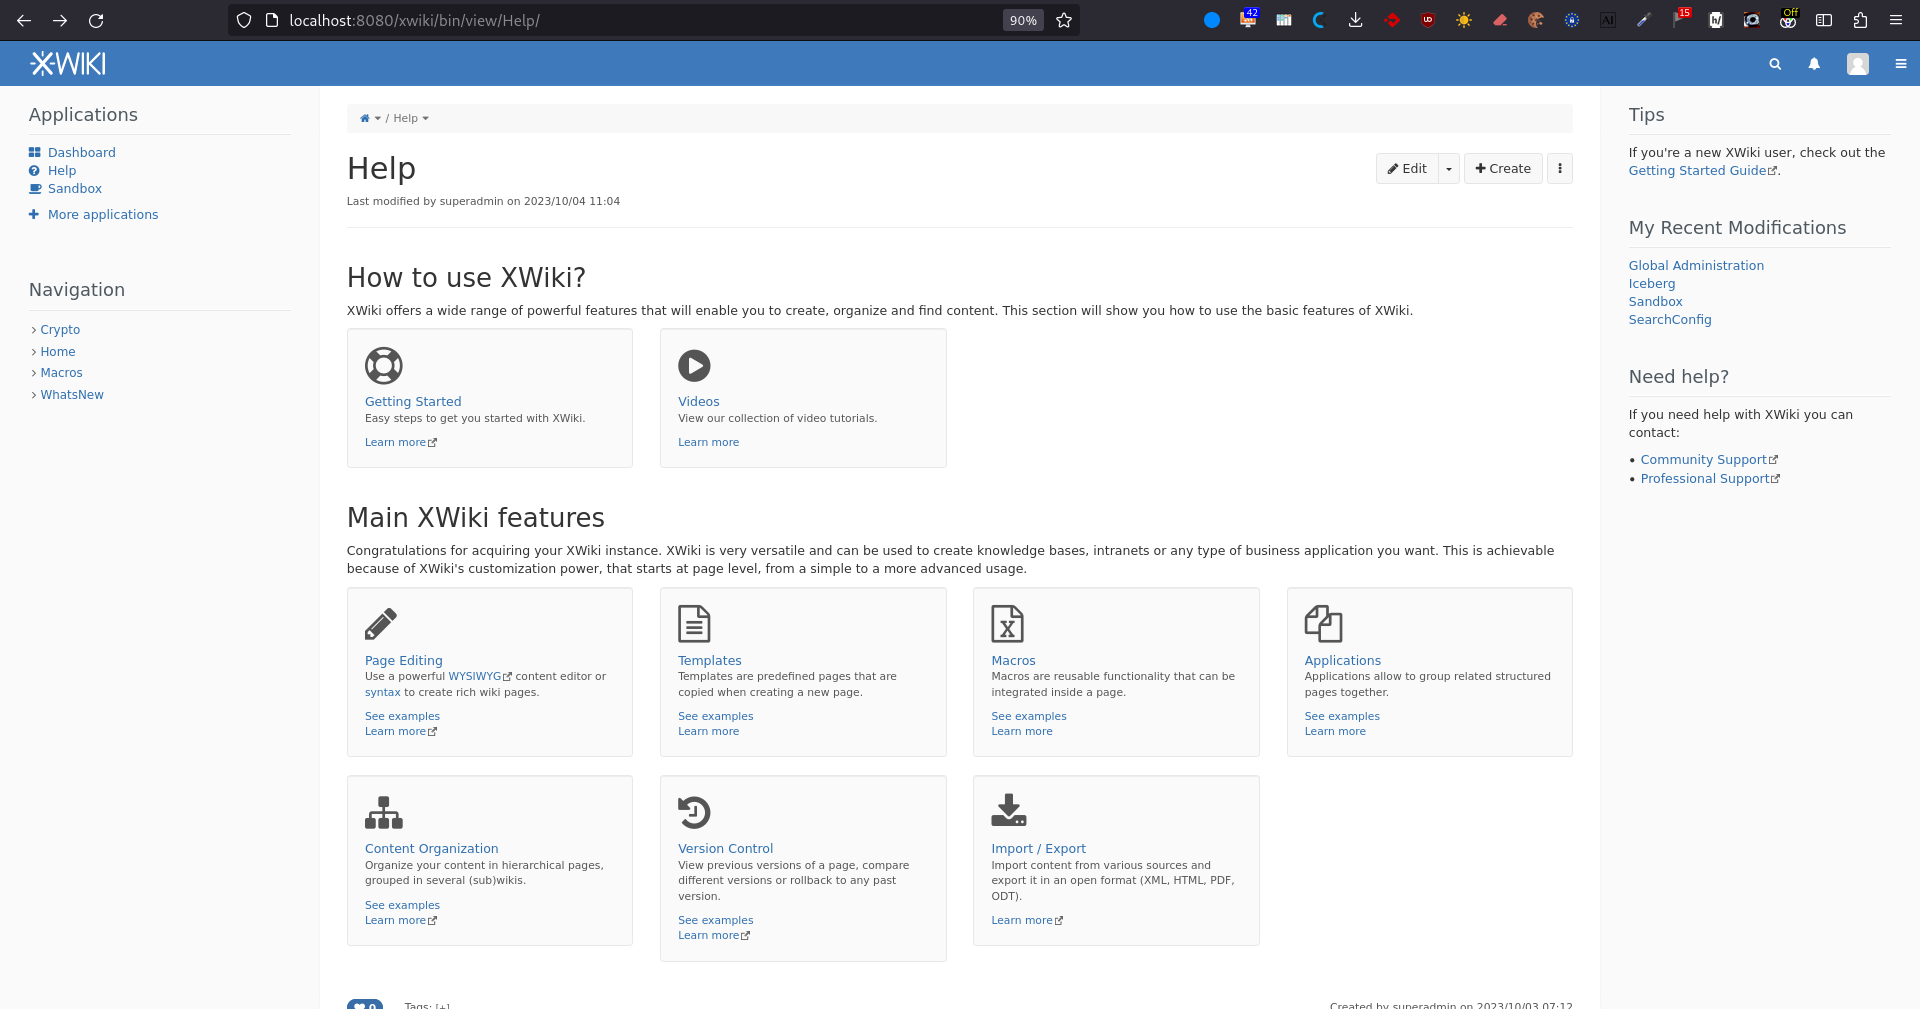Screen dimensions: 1920x1009
Task: Click the Macros file icon
Action: (1007, 624)
